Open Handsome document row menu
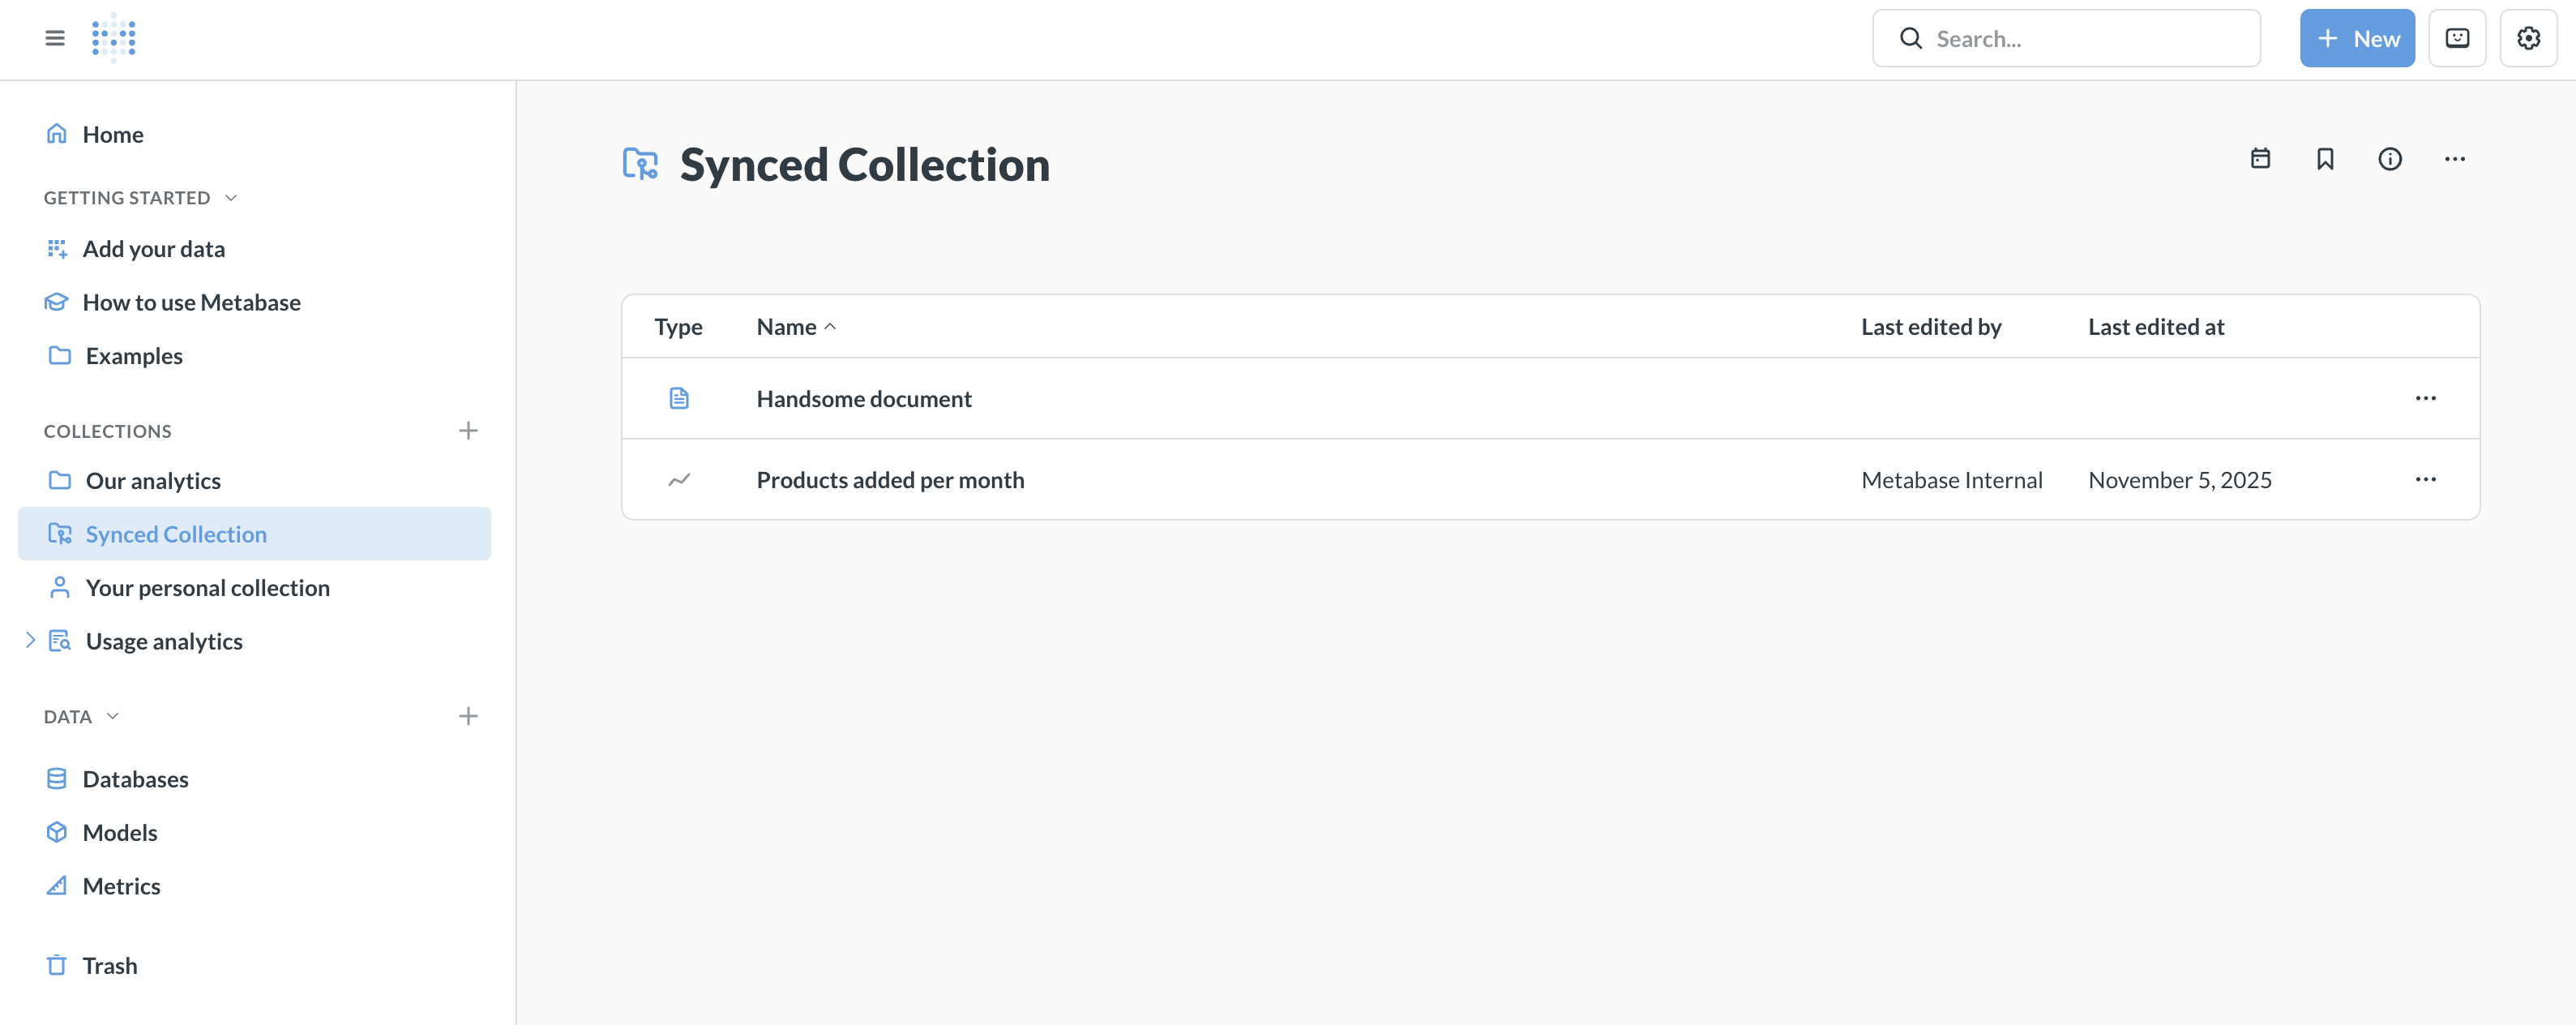The width and height of the screenshot is (2576, 1025). click(2425, 398)
